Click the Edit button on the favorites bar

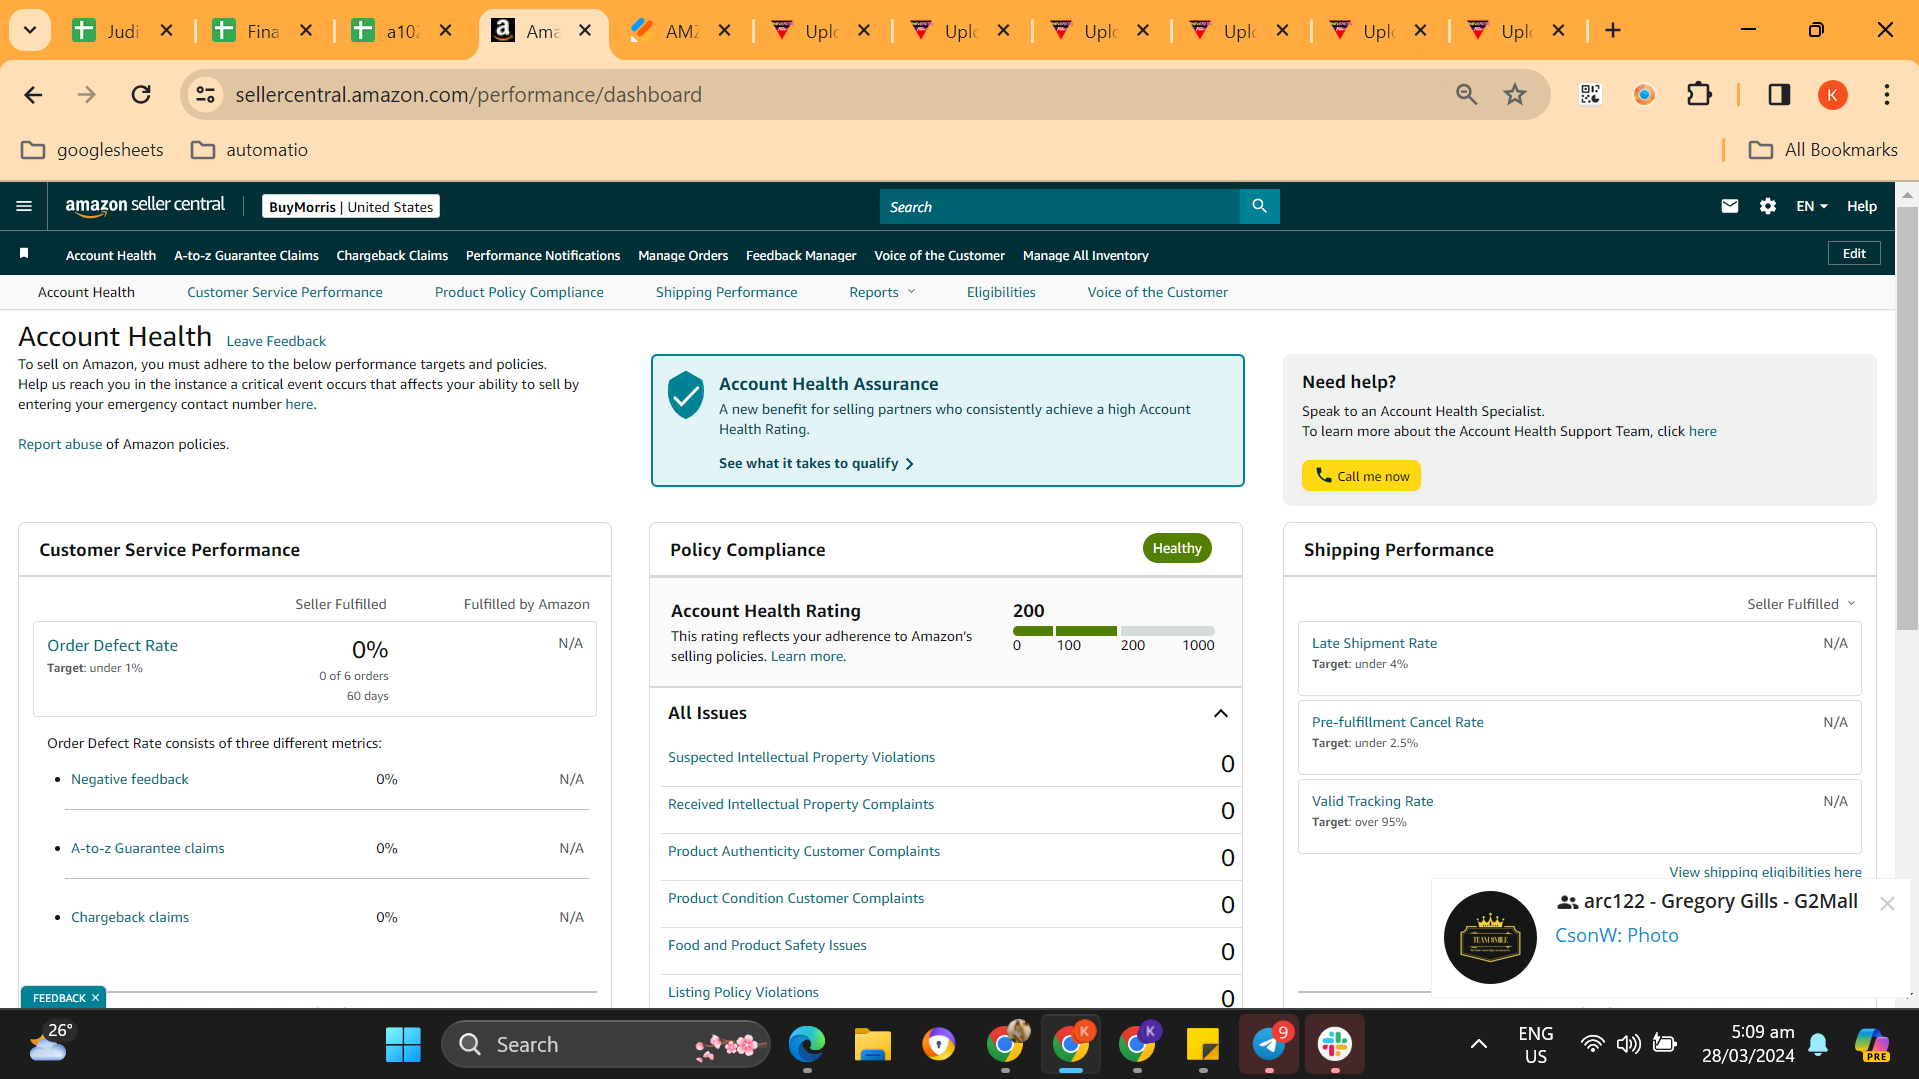(1854, 253)
